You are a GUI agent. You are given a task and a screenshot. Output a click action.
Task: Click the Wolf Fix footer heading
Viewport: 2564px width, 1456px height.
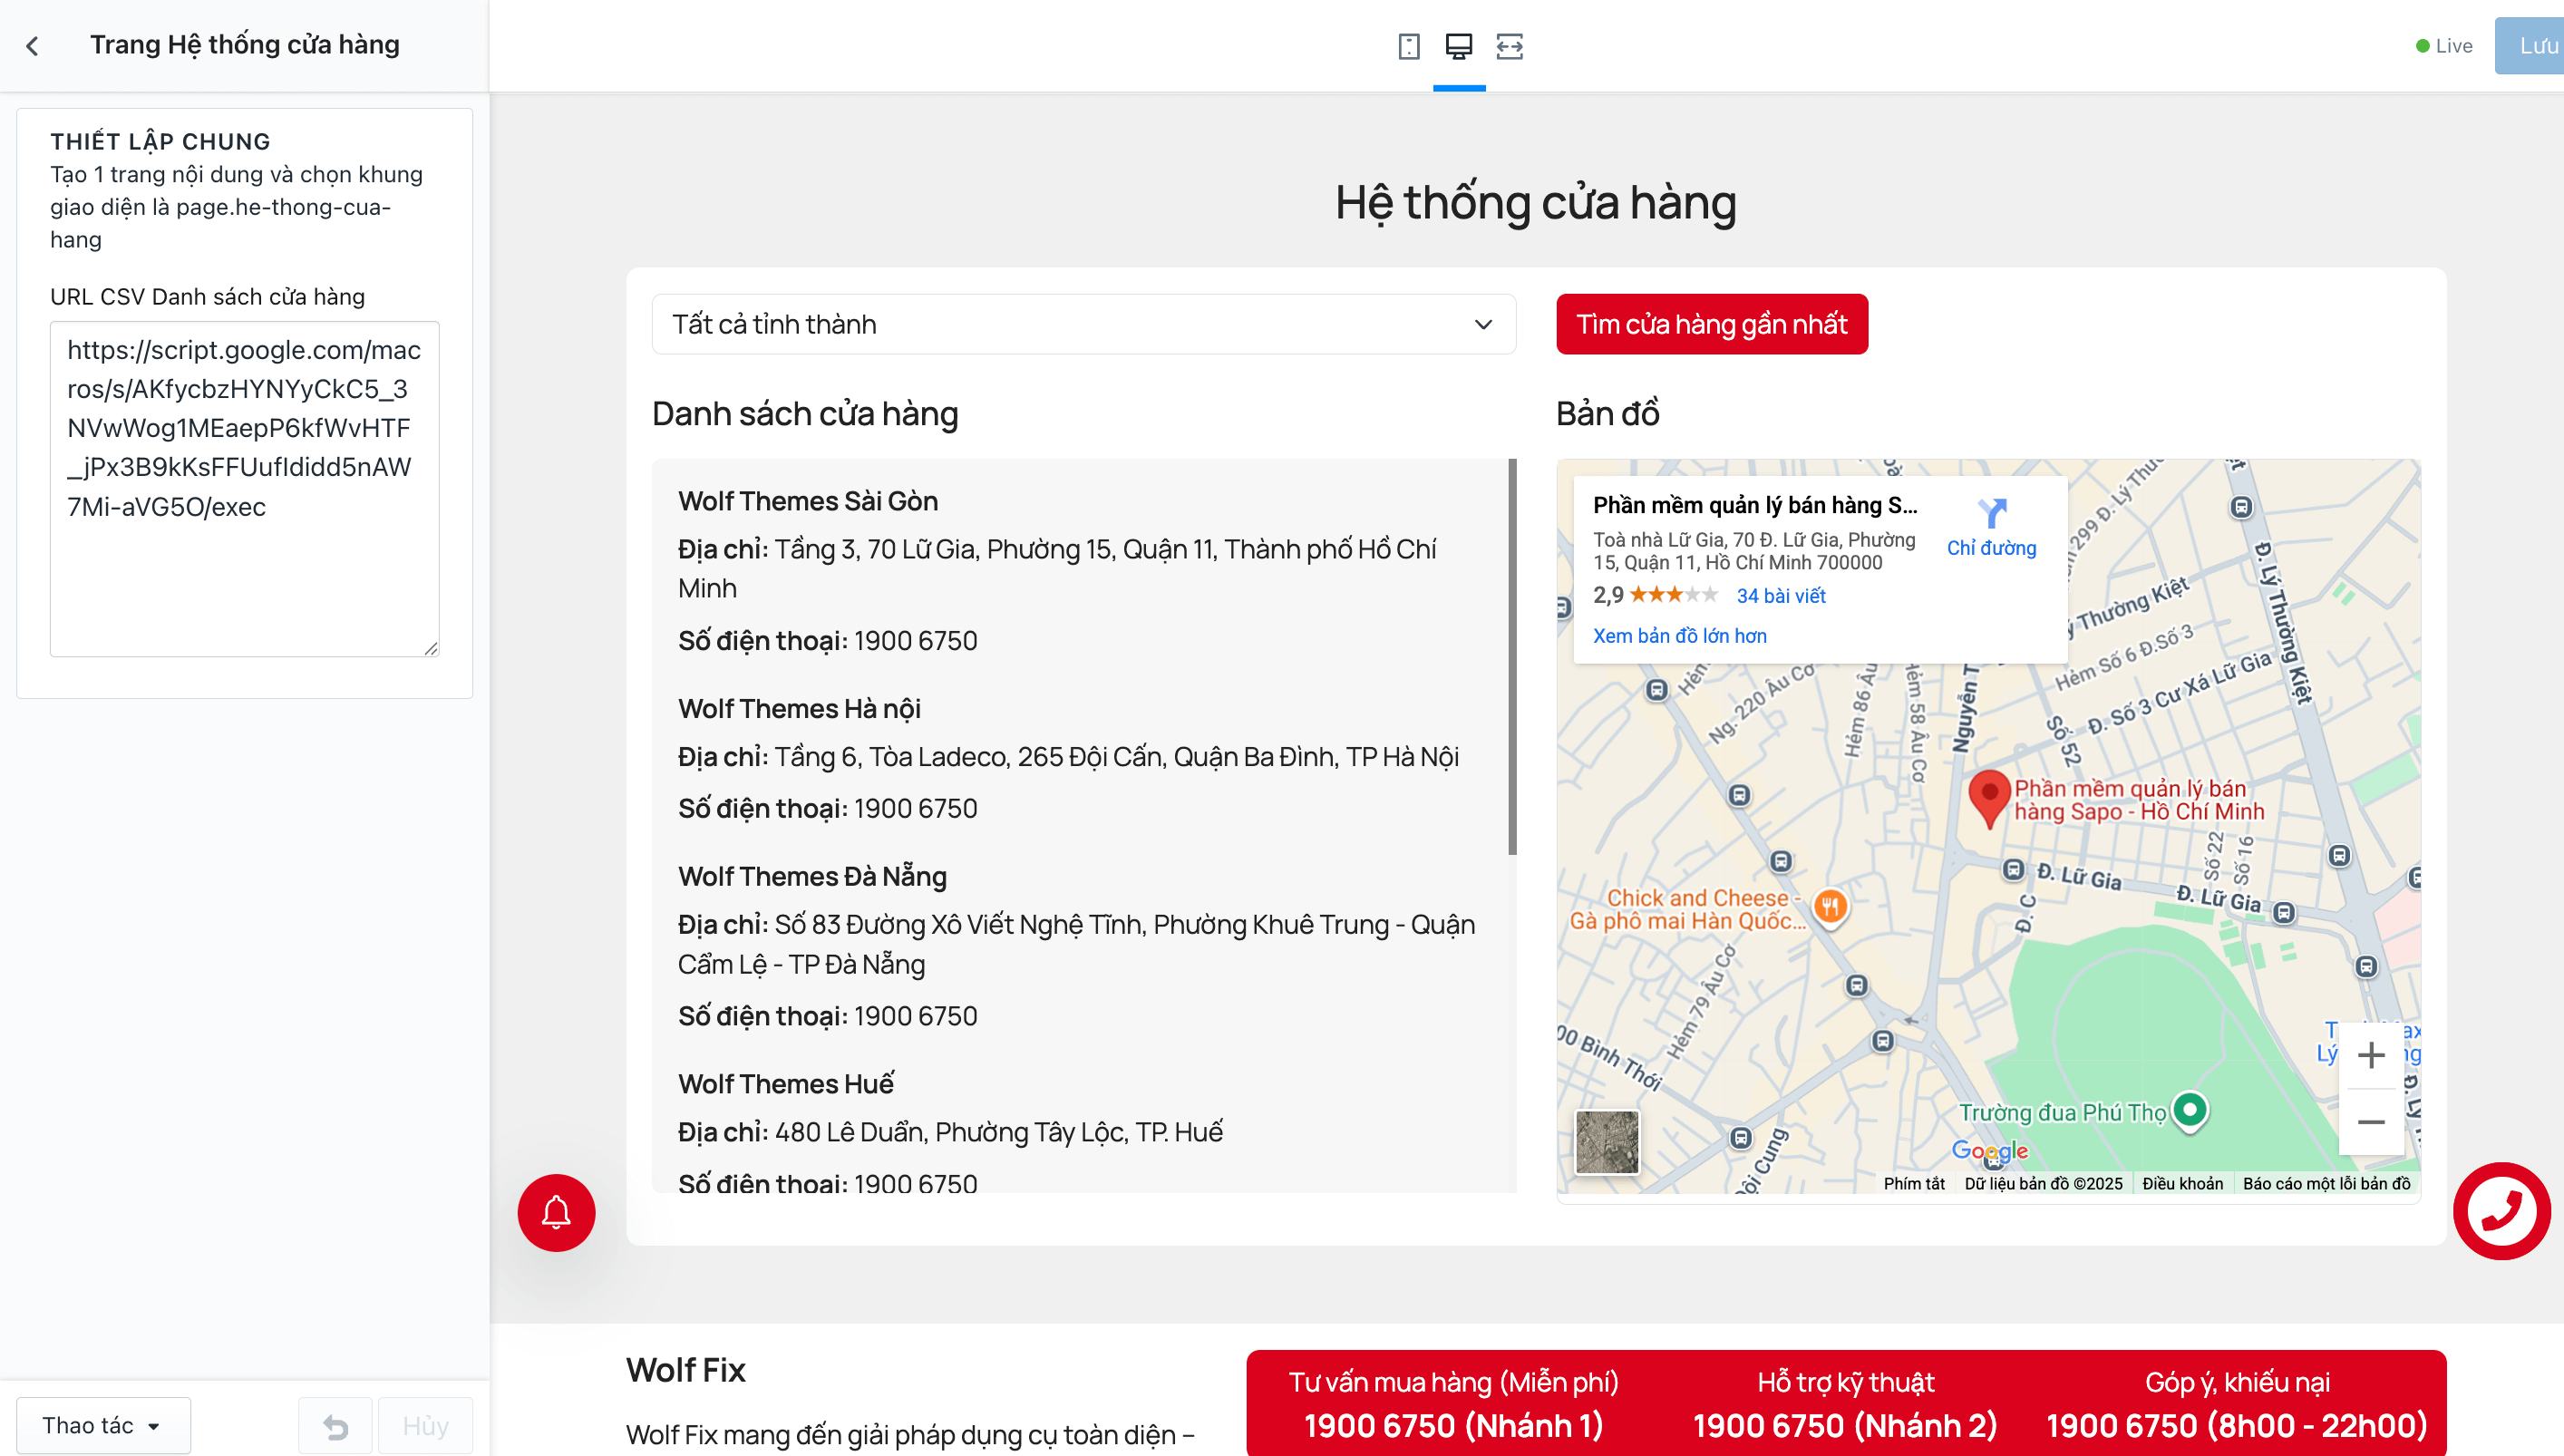[686, 1370]
